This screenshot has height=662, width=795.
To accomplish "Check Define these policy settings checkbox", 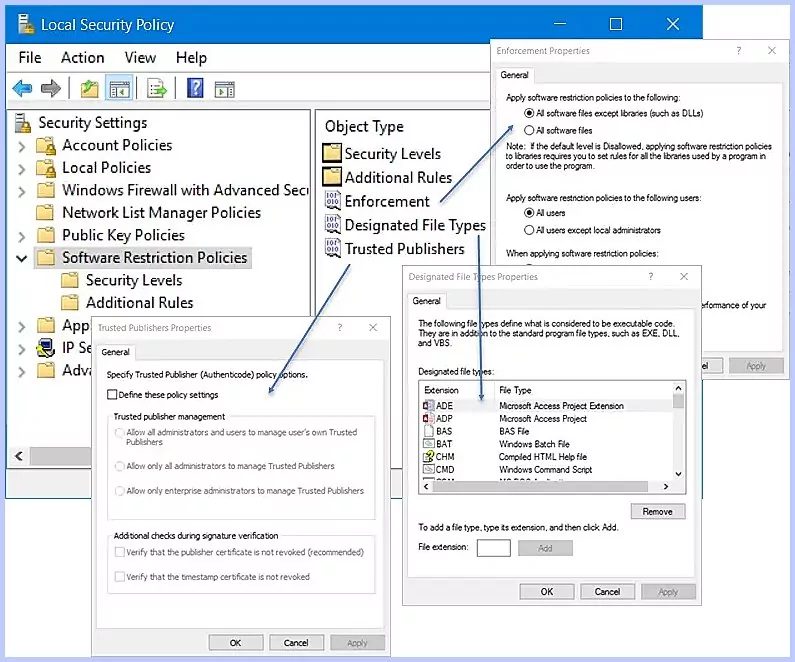I will click(x=112, y=394).
